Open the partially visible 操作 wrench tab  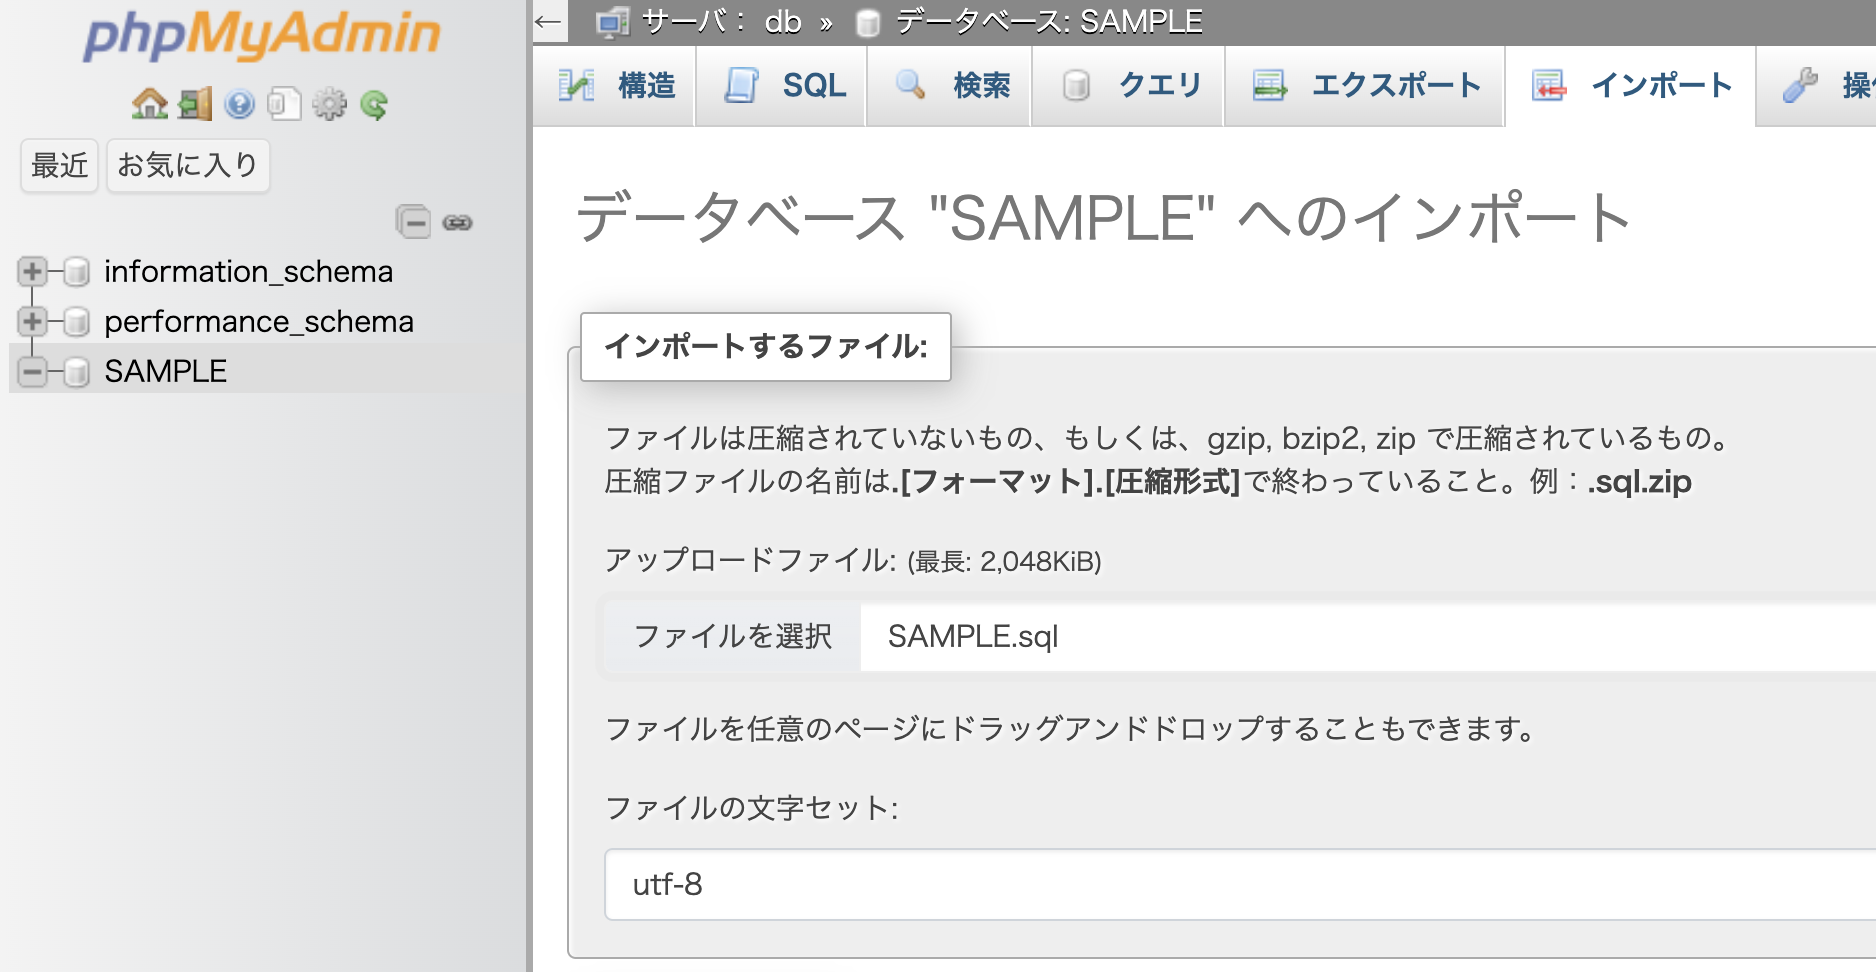1818,86
